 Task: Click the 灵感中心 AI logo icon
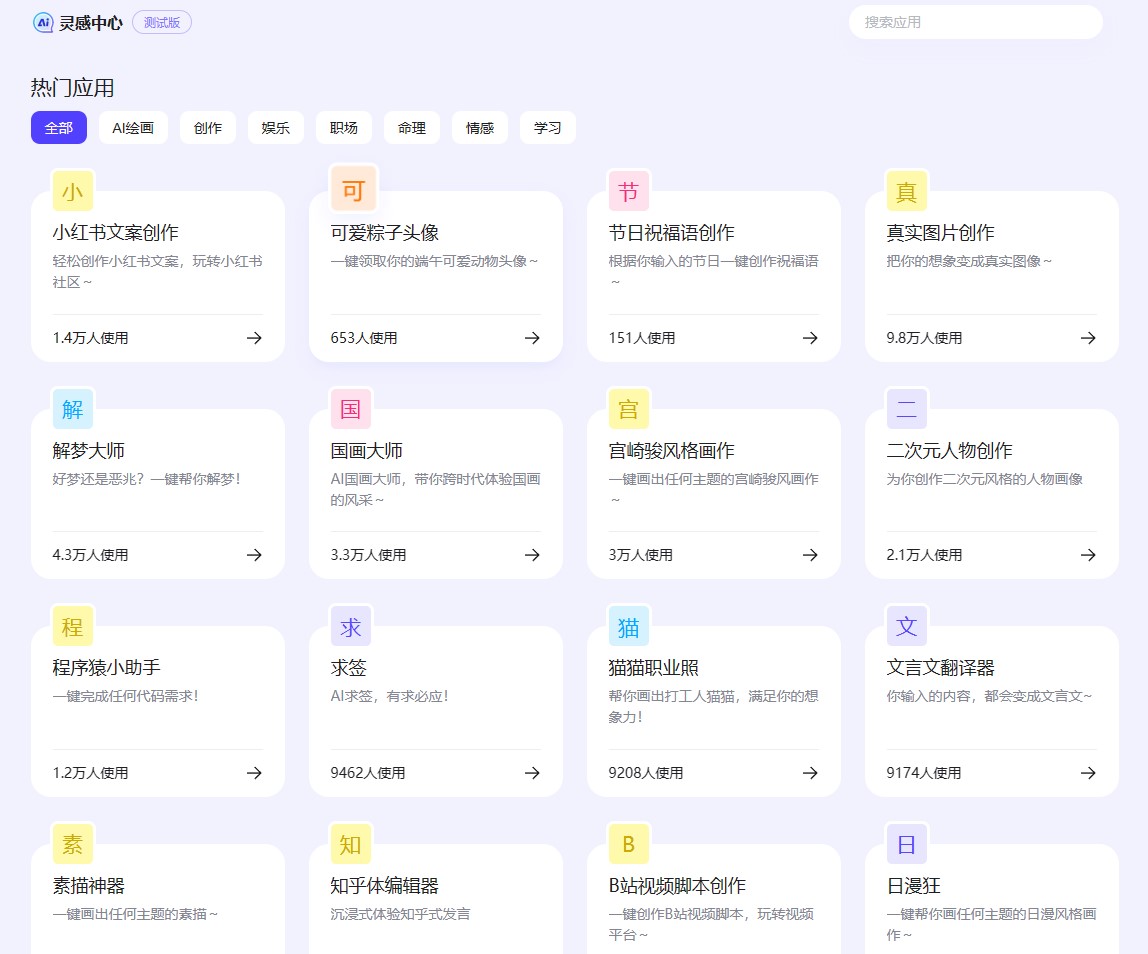coord(43,22)
